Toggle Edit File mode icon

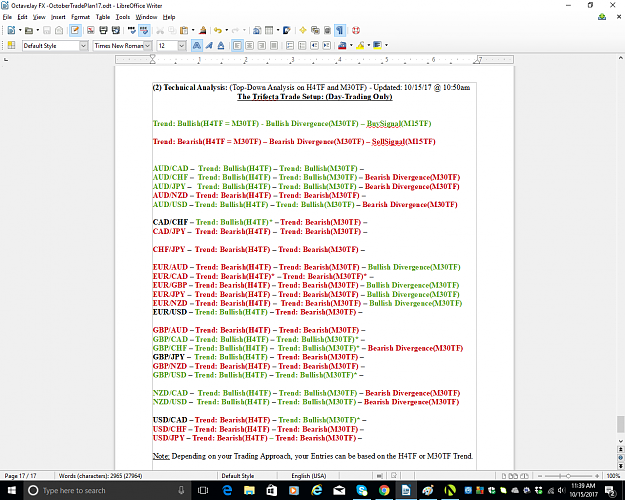click(x=75, y=30)
